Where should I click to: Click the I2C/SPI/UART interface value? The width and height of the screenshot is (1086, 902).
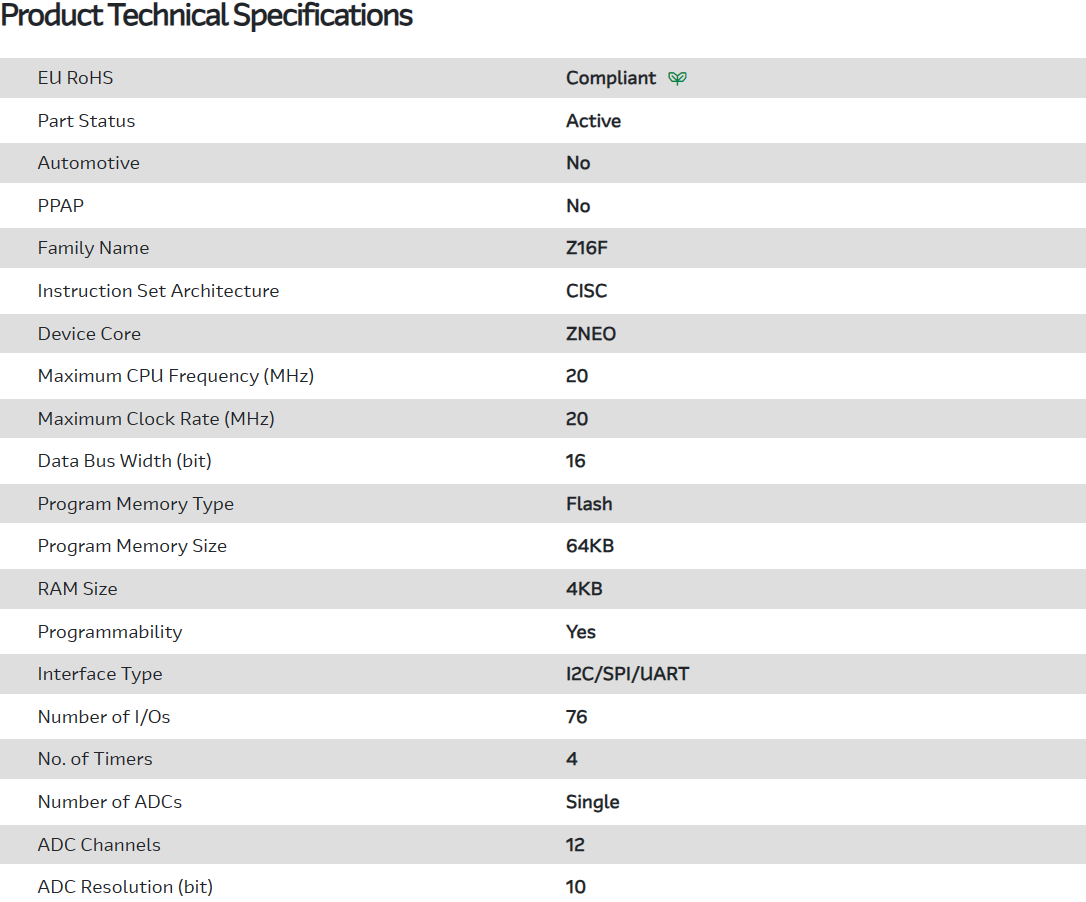tap(627, 674)
